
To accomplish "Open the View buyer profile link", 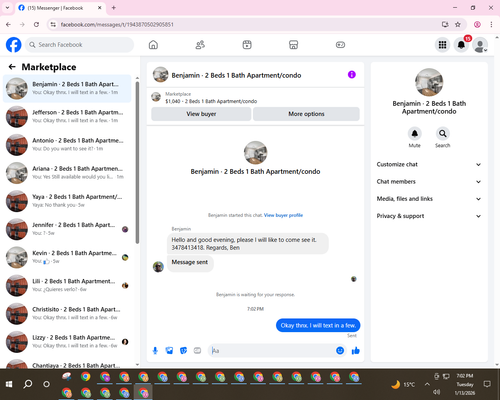I will point(283,215).
